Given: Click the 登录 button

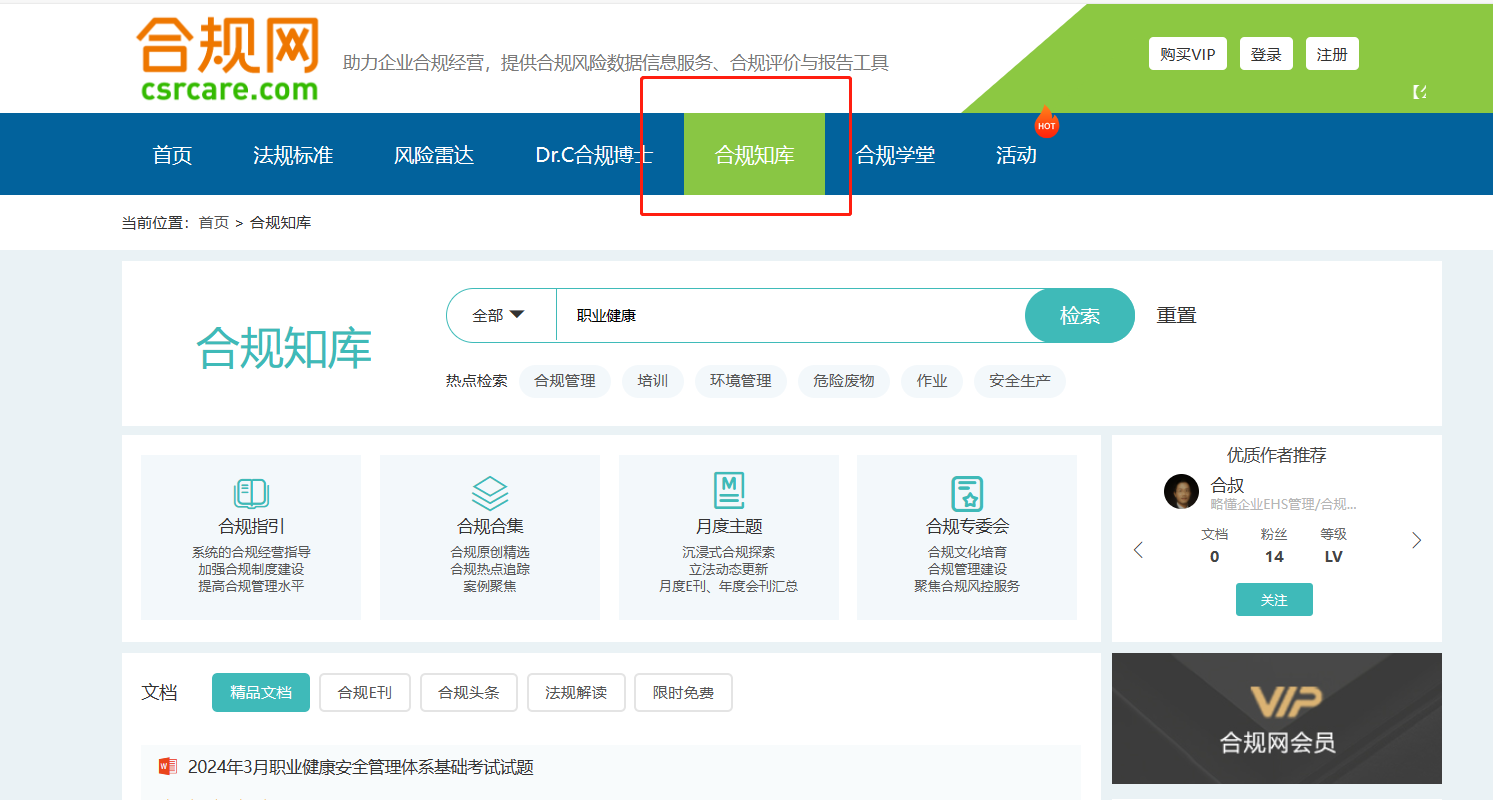Looking at the screenshot, I should (x=1266, y=54).
